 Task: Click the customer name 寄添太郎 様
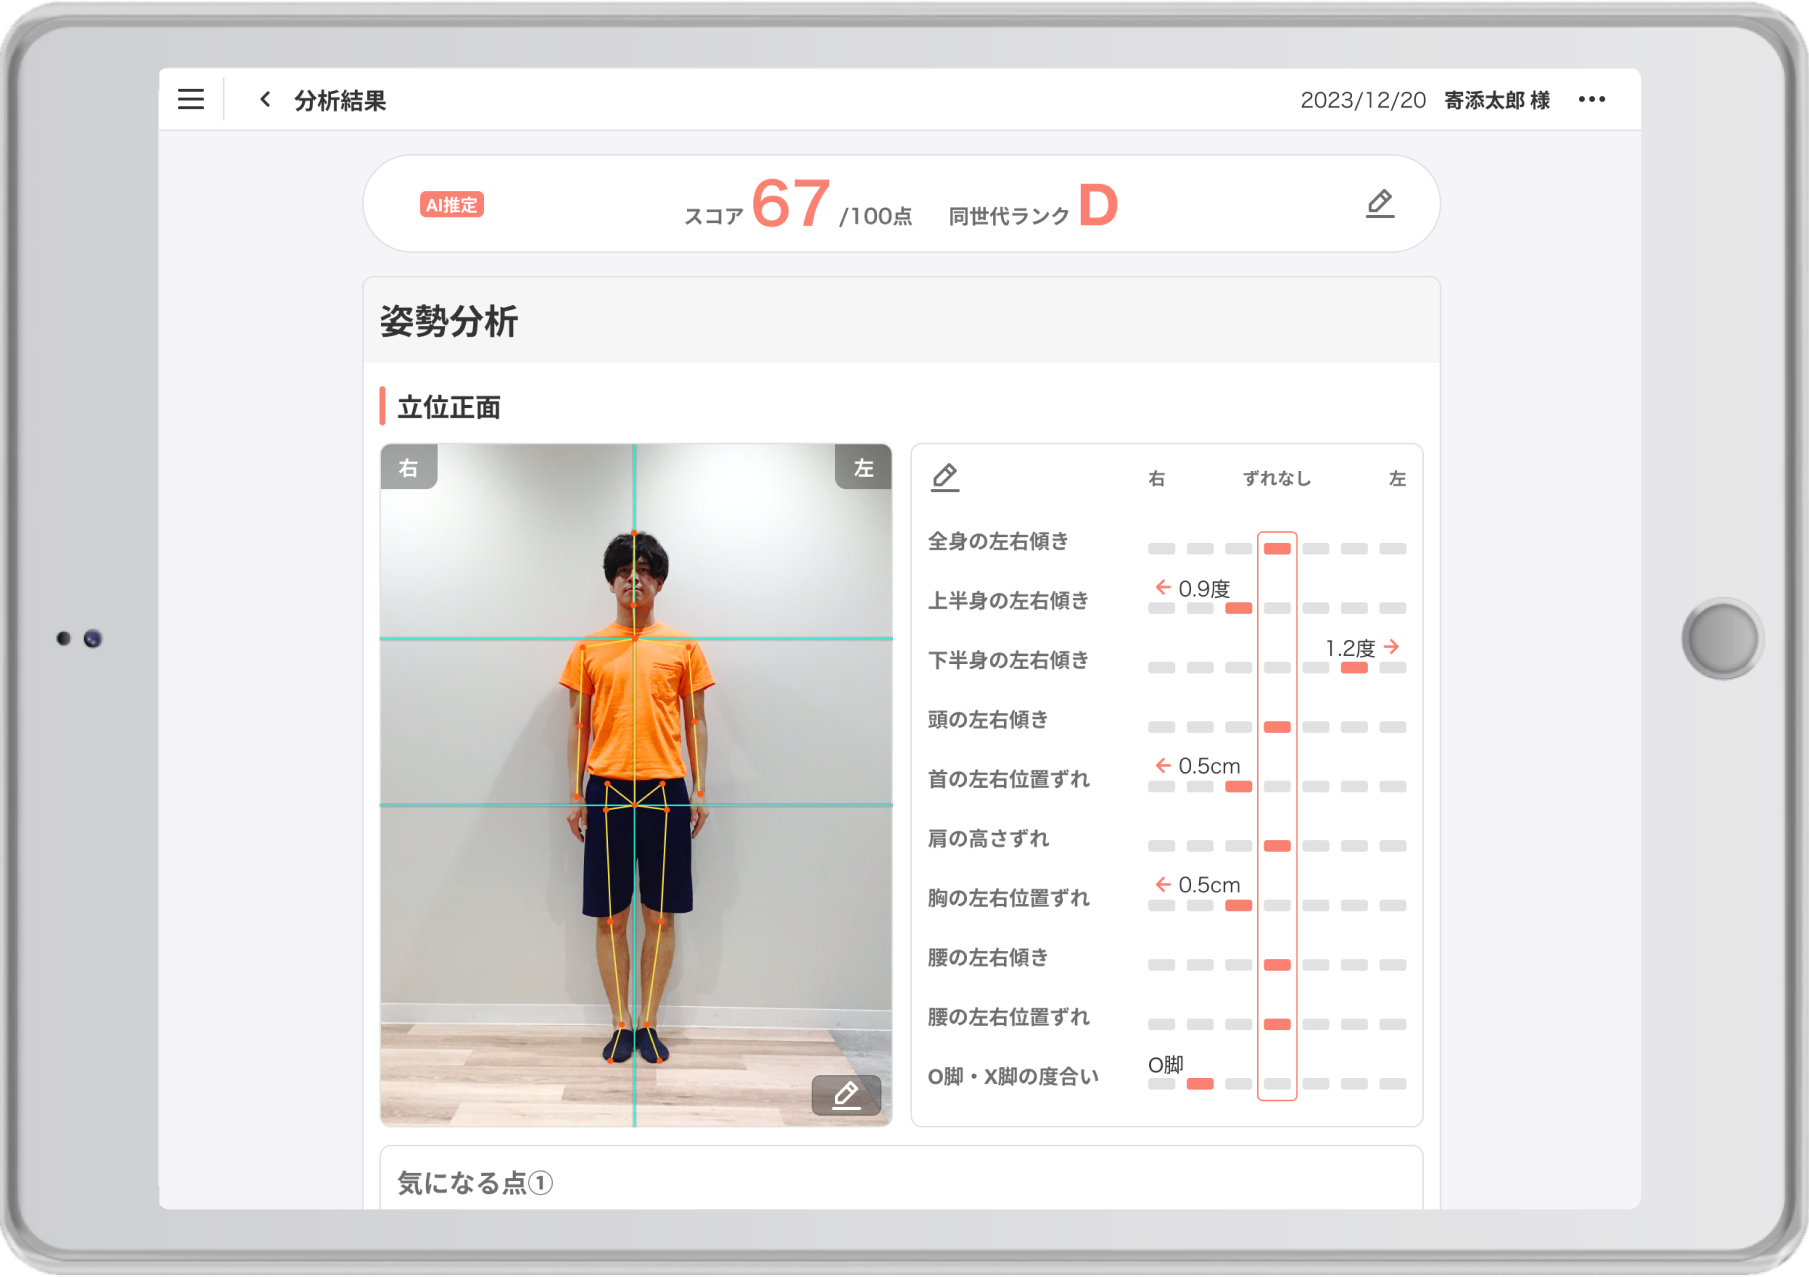[1497, 100]
